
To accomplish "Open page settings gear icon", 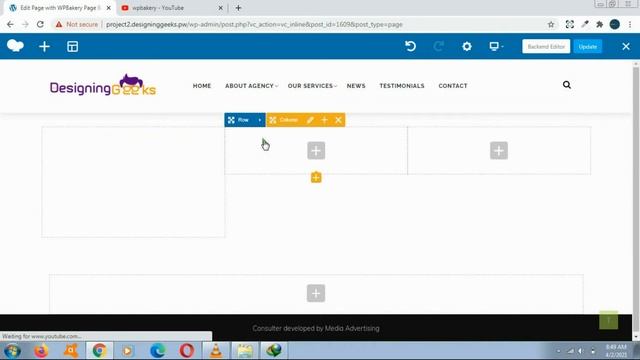I will 467,46.
